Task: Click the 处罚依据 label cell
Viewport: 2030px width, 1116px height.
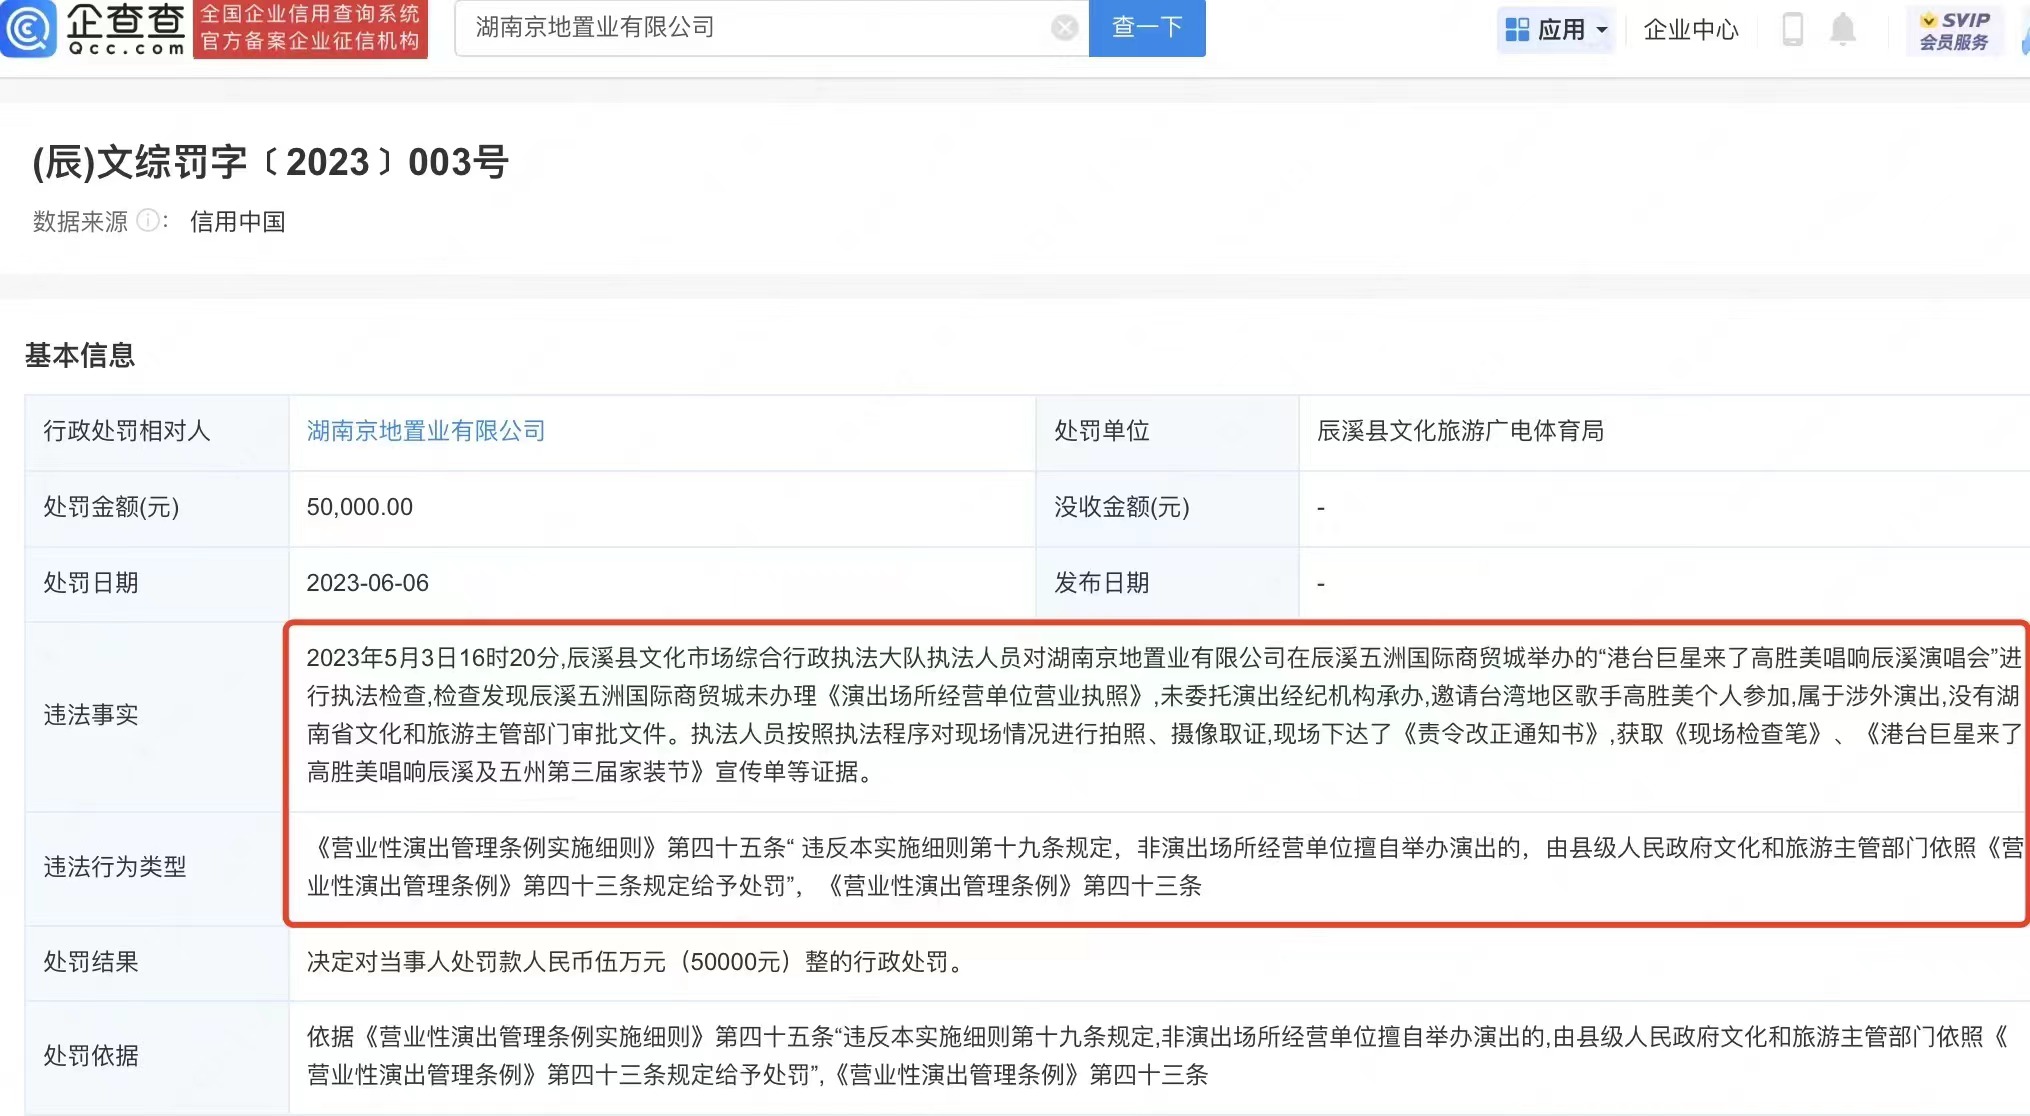Action: [x=157, y=1057]
